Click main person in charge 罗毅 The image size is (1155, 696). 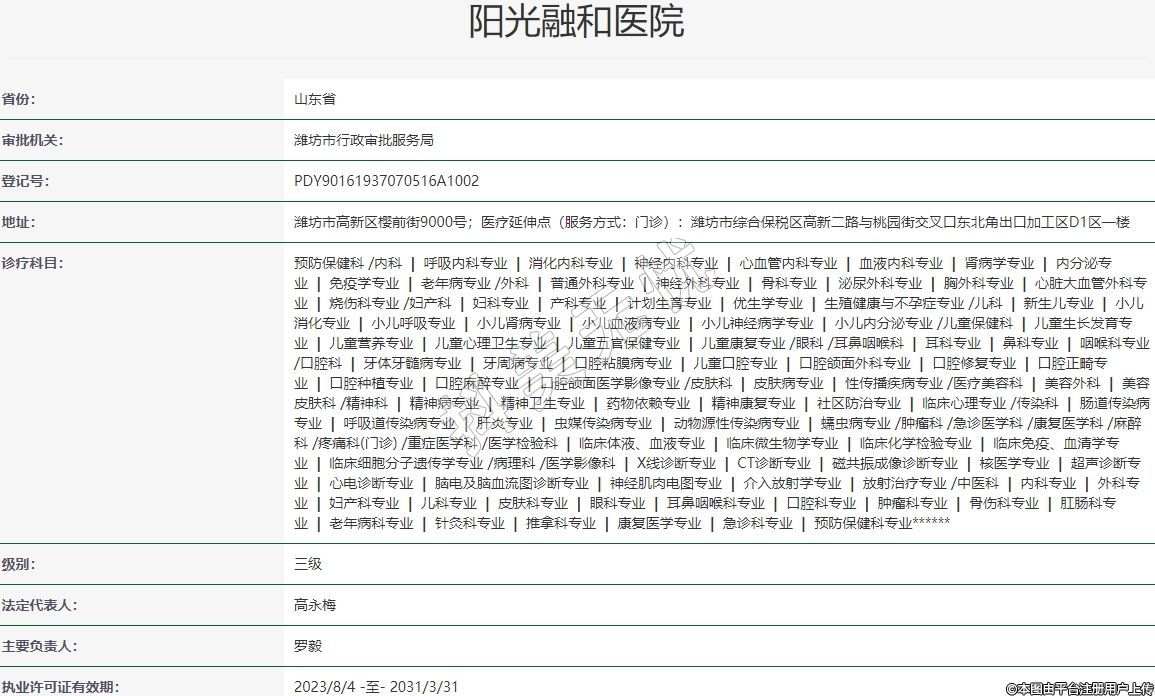[307, 647]
